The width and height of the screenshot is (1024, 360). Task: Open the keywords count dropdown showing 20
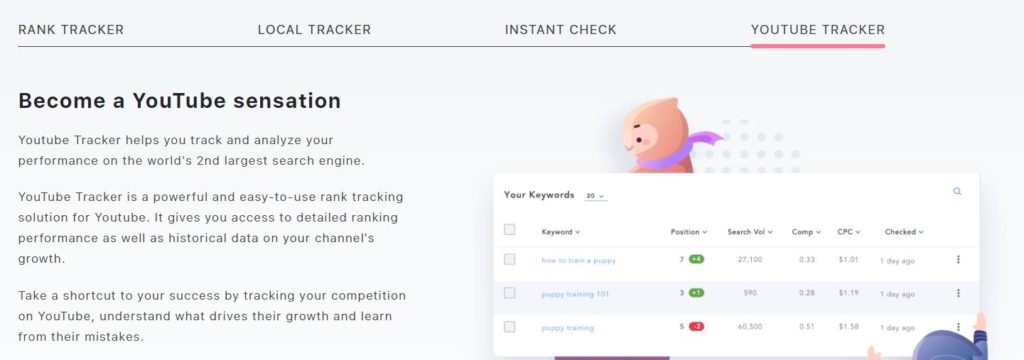pos(595,196)
